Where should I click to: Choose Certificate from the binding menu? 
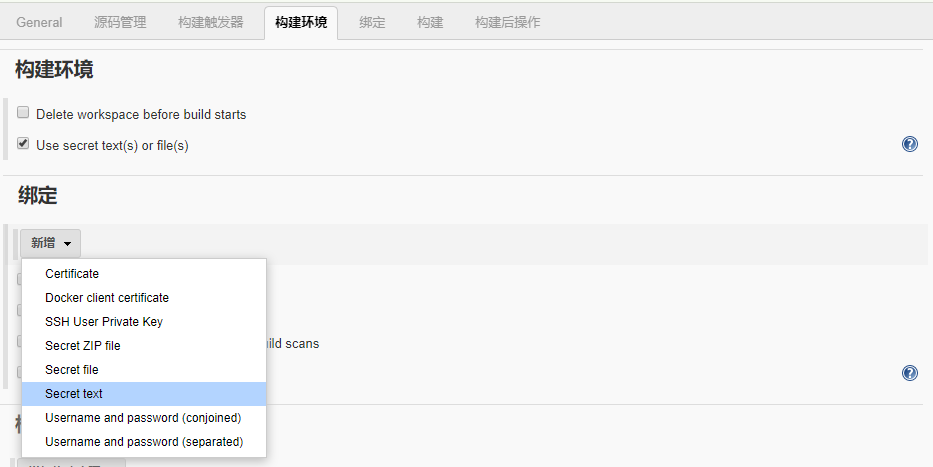72,274
